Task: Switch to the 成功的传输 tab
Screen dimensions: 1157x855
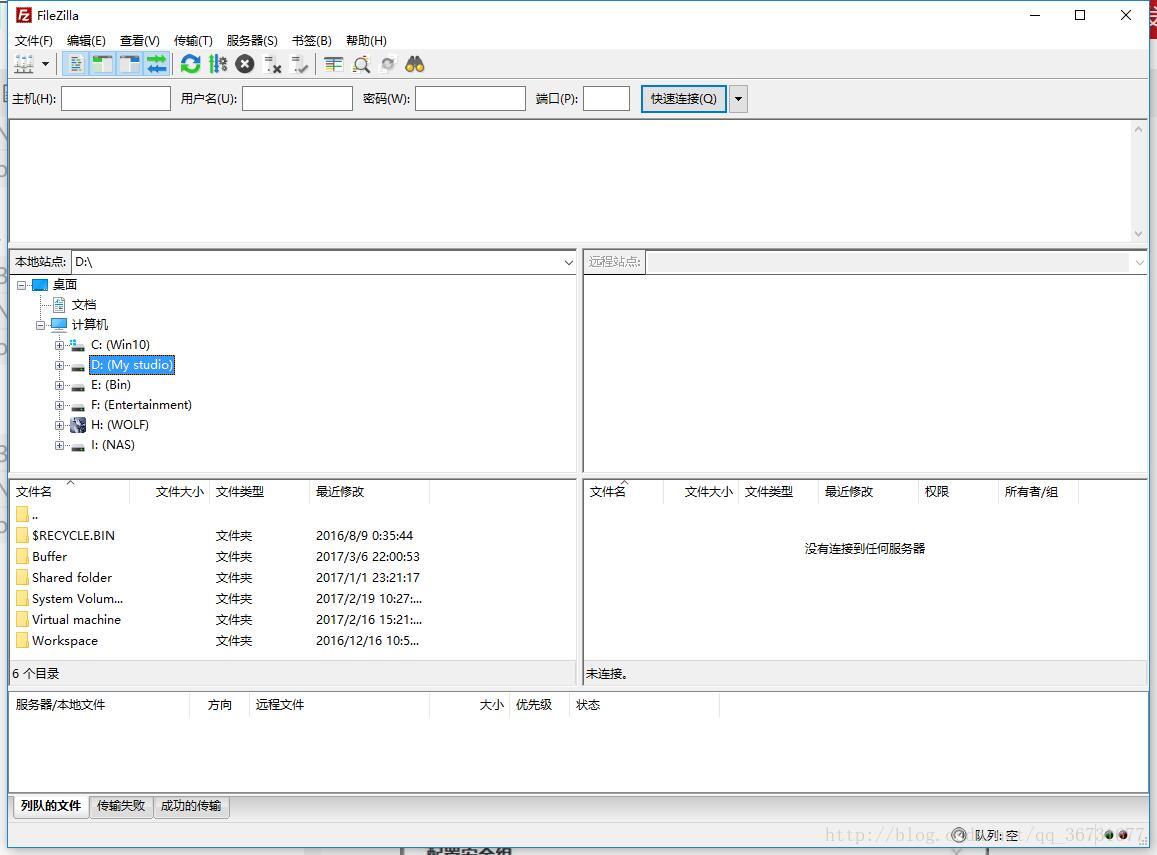Action: (x=191, y=806)
